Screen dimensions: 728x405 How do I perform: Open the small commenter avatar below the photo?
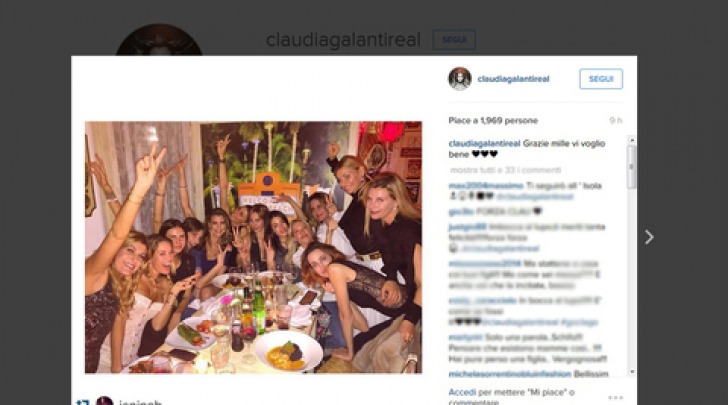104,401
